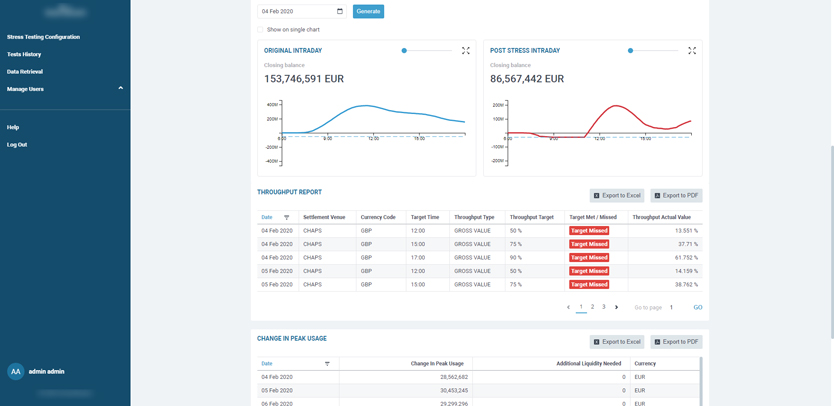Go to next page of throughput report
This screenshot has width=834, height=406.
coord(617,307)
